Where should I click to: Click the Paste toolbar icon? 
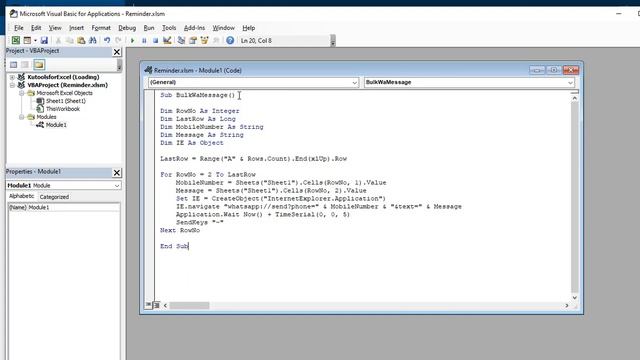[x=81, y=40]
